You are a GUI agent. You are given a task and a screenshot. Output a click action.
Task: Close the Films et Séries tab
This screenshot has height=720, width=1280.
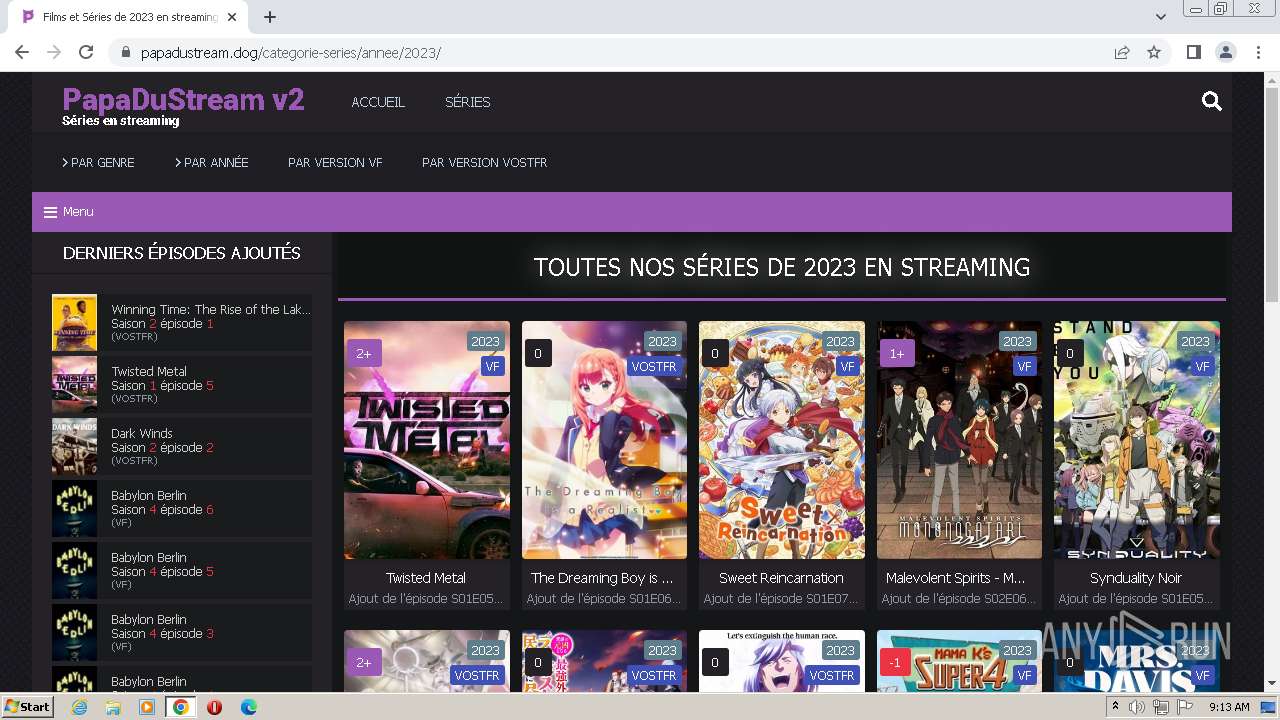click(x=232, y=17)
